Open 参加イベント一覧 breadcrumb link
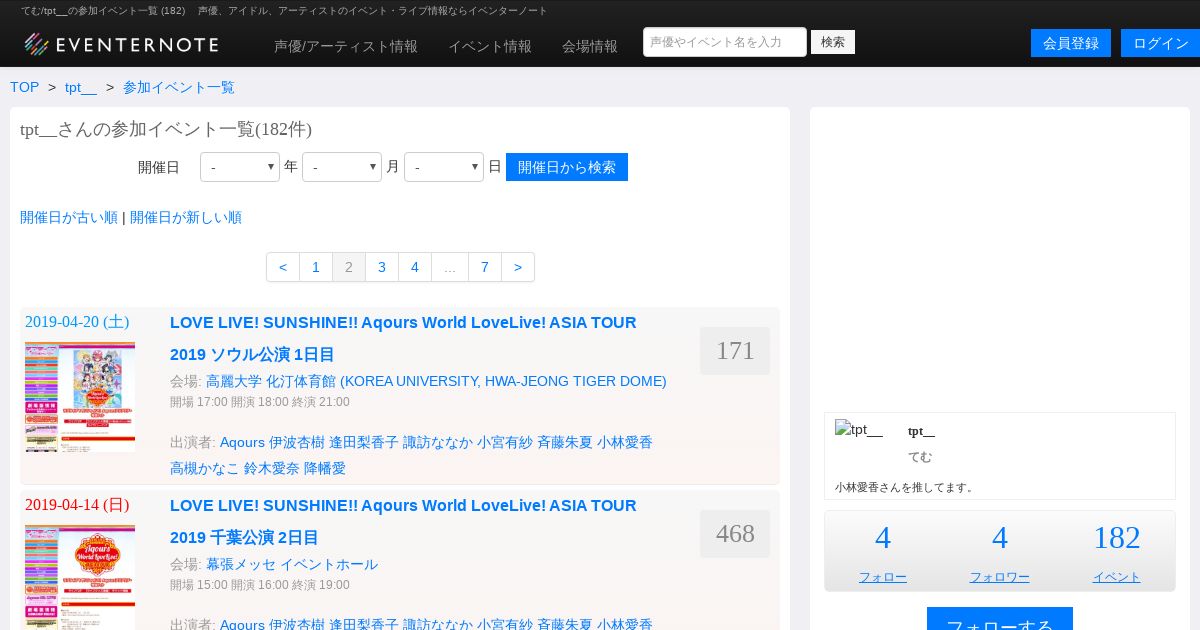This screenshot has height=630, width=1200. click(179, 87)
